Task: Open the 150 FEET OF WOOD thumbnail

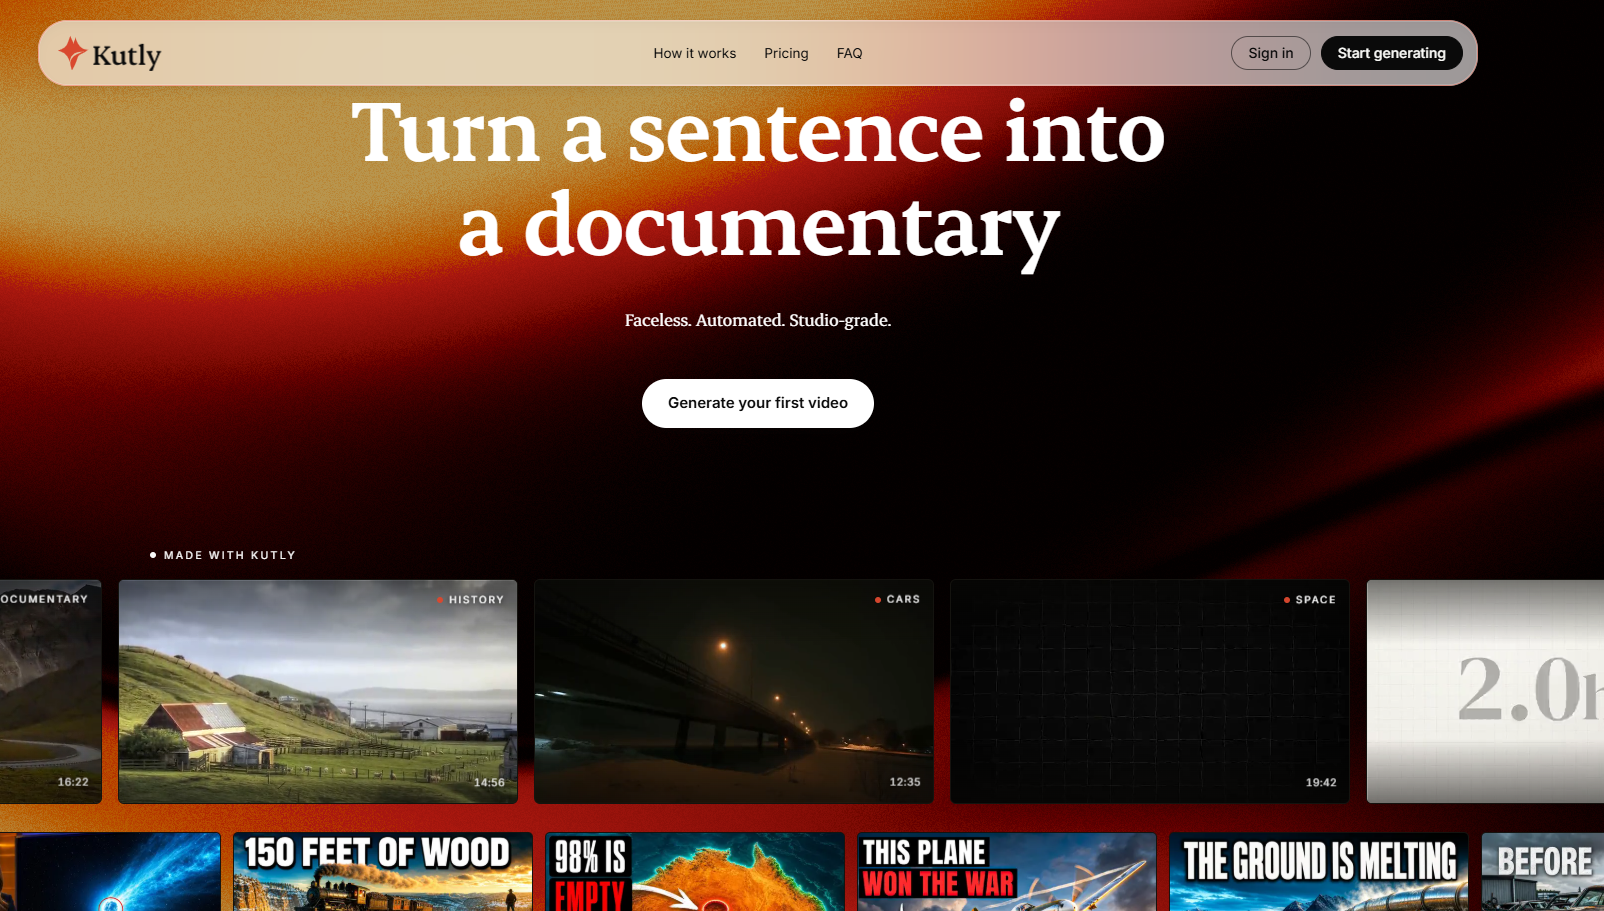Action: 383,872
